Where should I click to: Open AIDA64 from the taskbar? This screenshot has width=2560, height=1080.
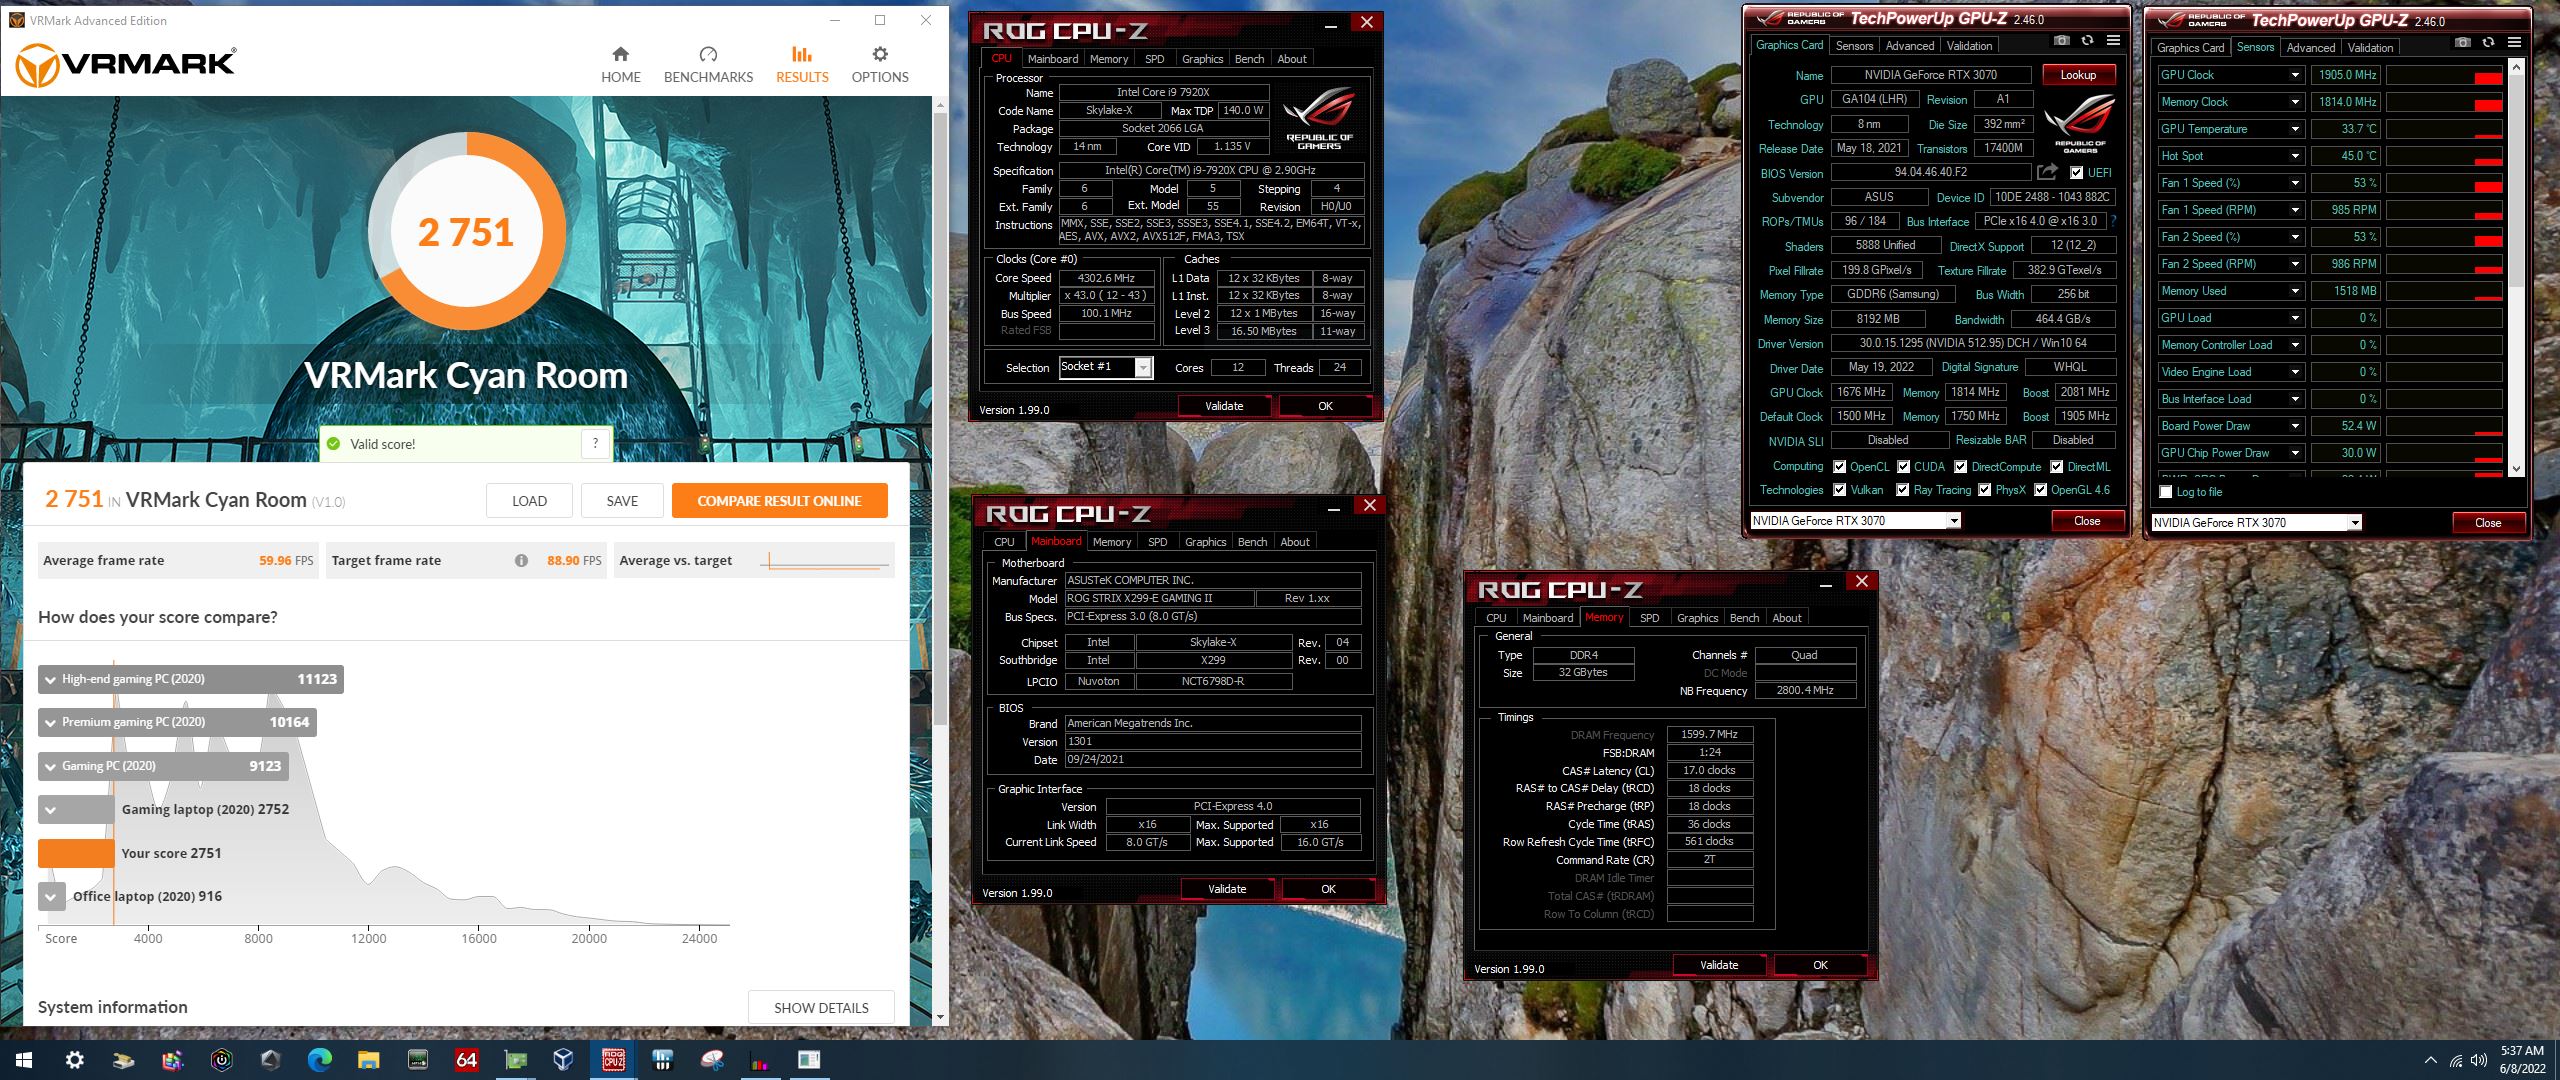(x=466, y=1060)
